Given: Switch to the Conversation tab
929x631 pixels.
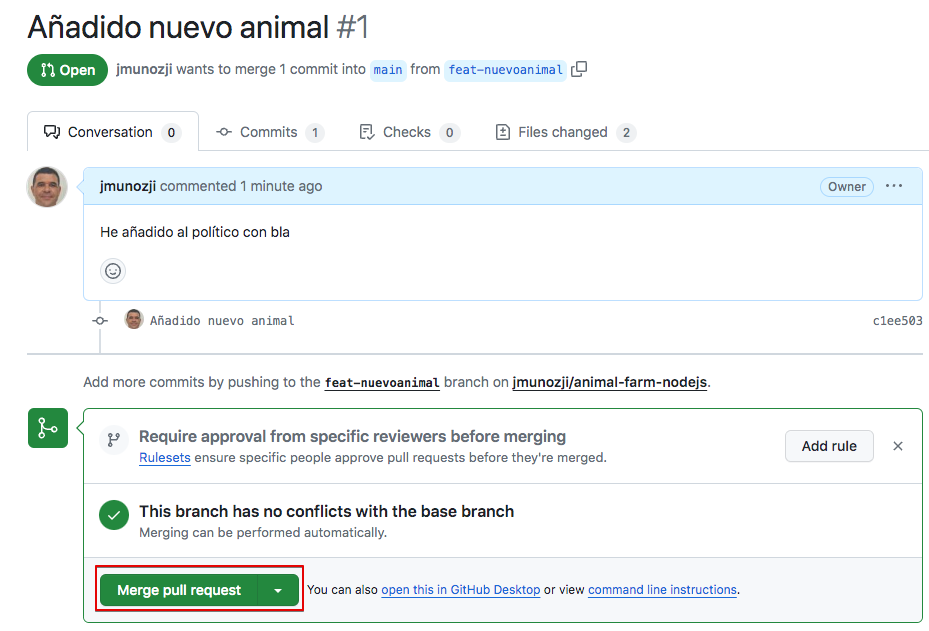Looking at the screenshot, I should (112, 132).
